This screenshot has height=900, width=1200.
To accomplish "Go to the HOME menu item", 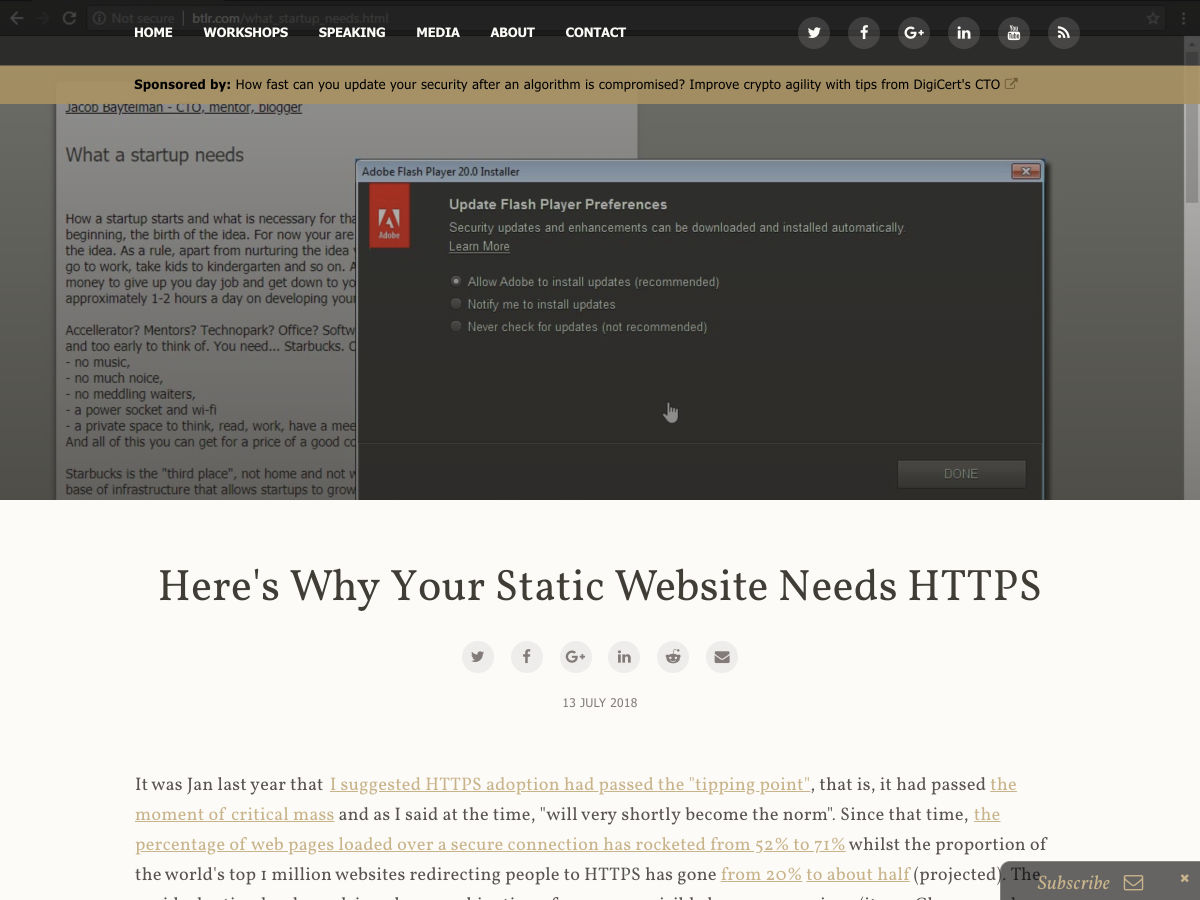I will (153, 32).
